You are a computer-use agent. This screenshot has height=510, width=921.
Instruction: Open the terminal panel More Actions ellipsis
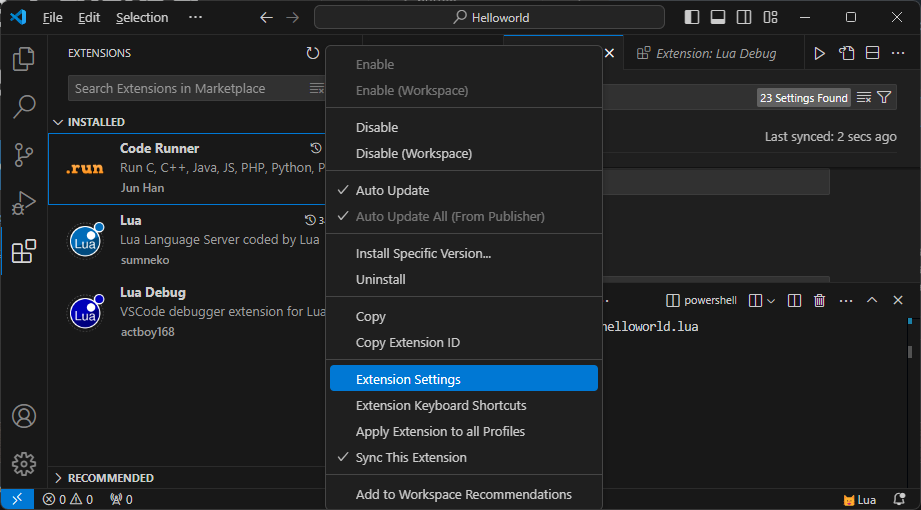[846, 301]
